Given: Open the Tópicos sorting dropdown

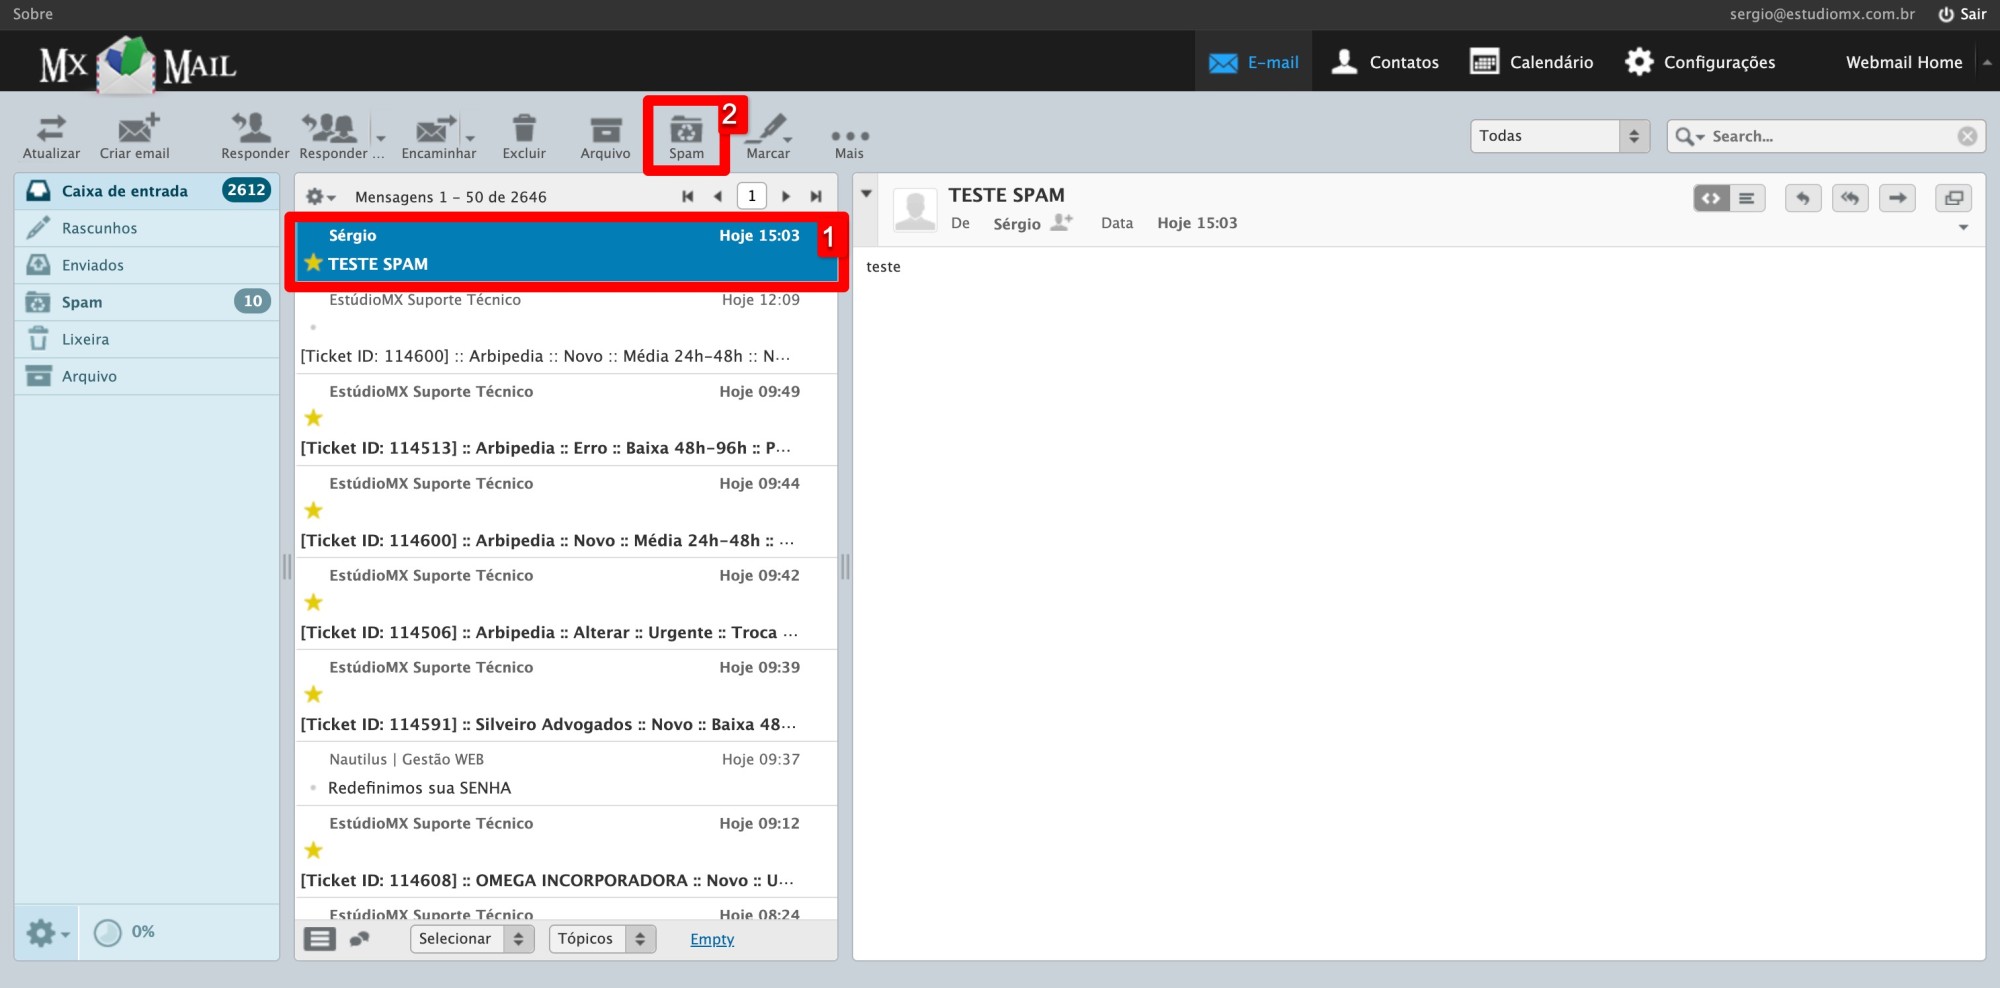Looking at the screenshot, I should tap(601, 938).
